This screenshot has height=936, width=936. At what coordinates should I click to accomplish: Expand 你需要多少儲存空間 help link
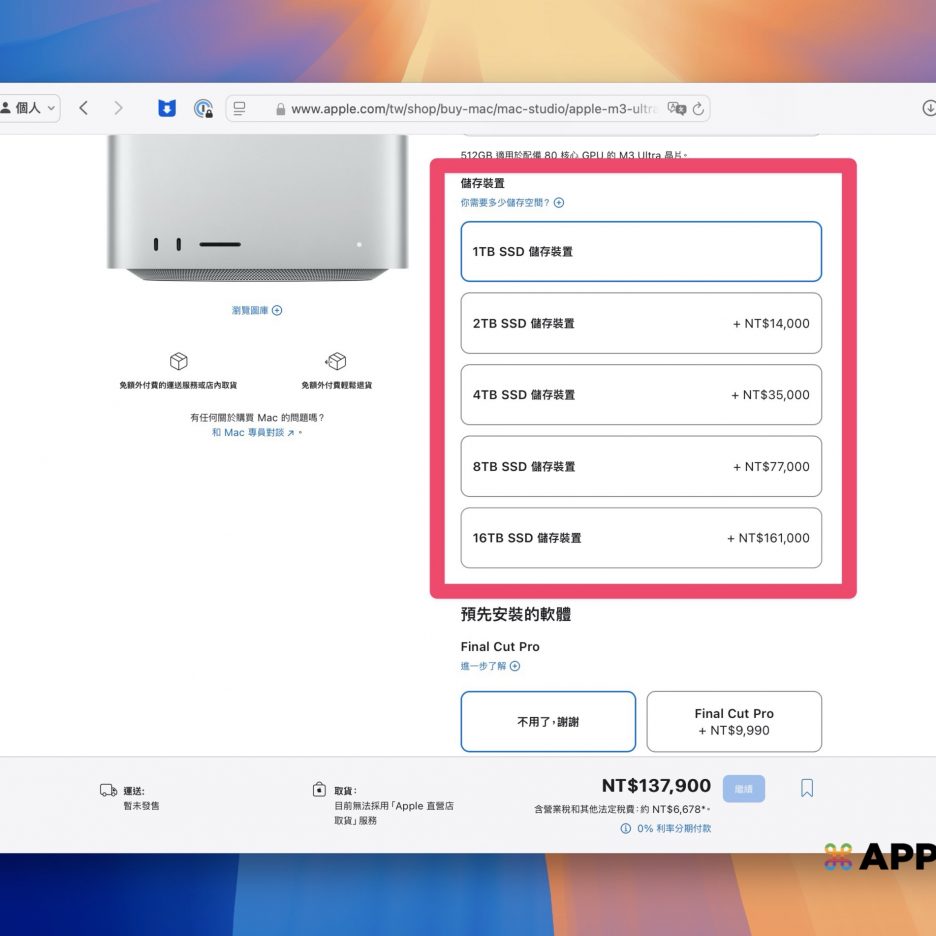coord(512,202)
